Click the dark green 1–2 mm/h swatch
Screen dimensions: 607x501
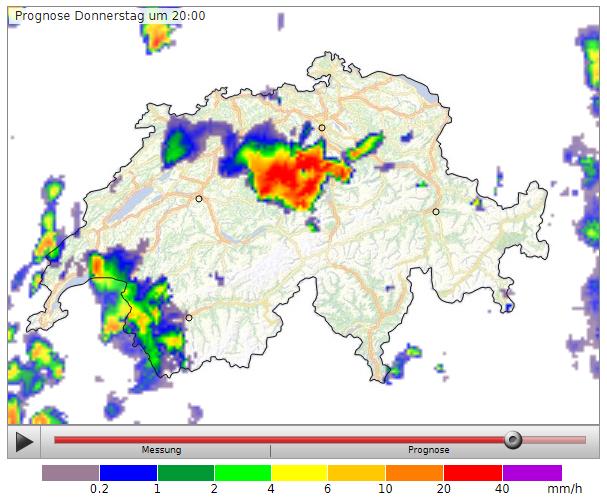click(x=185, y=472)
